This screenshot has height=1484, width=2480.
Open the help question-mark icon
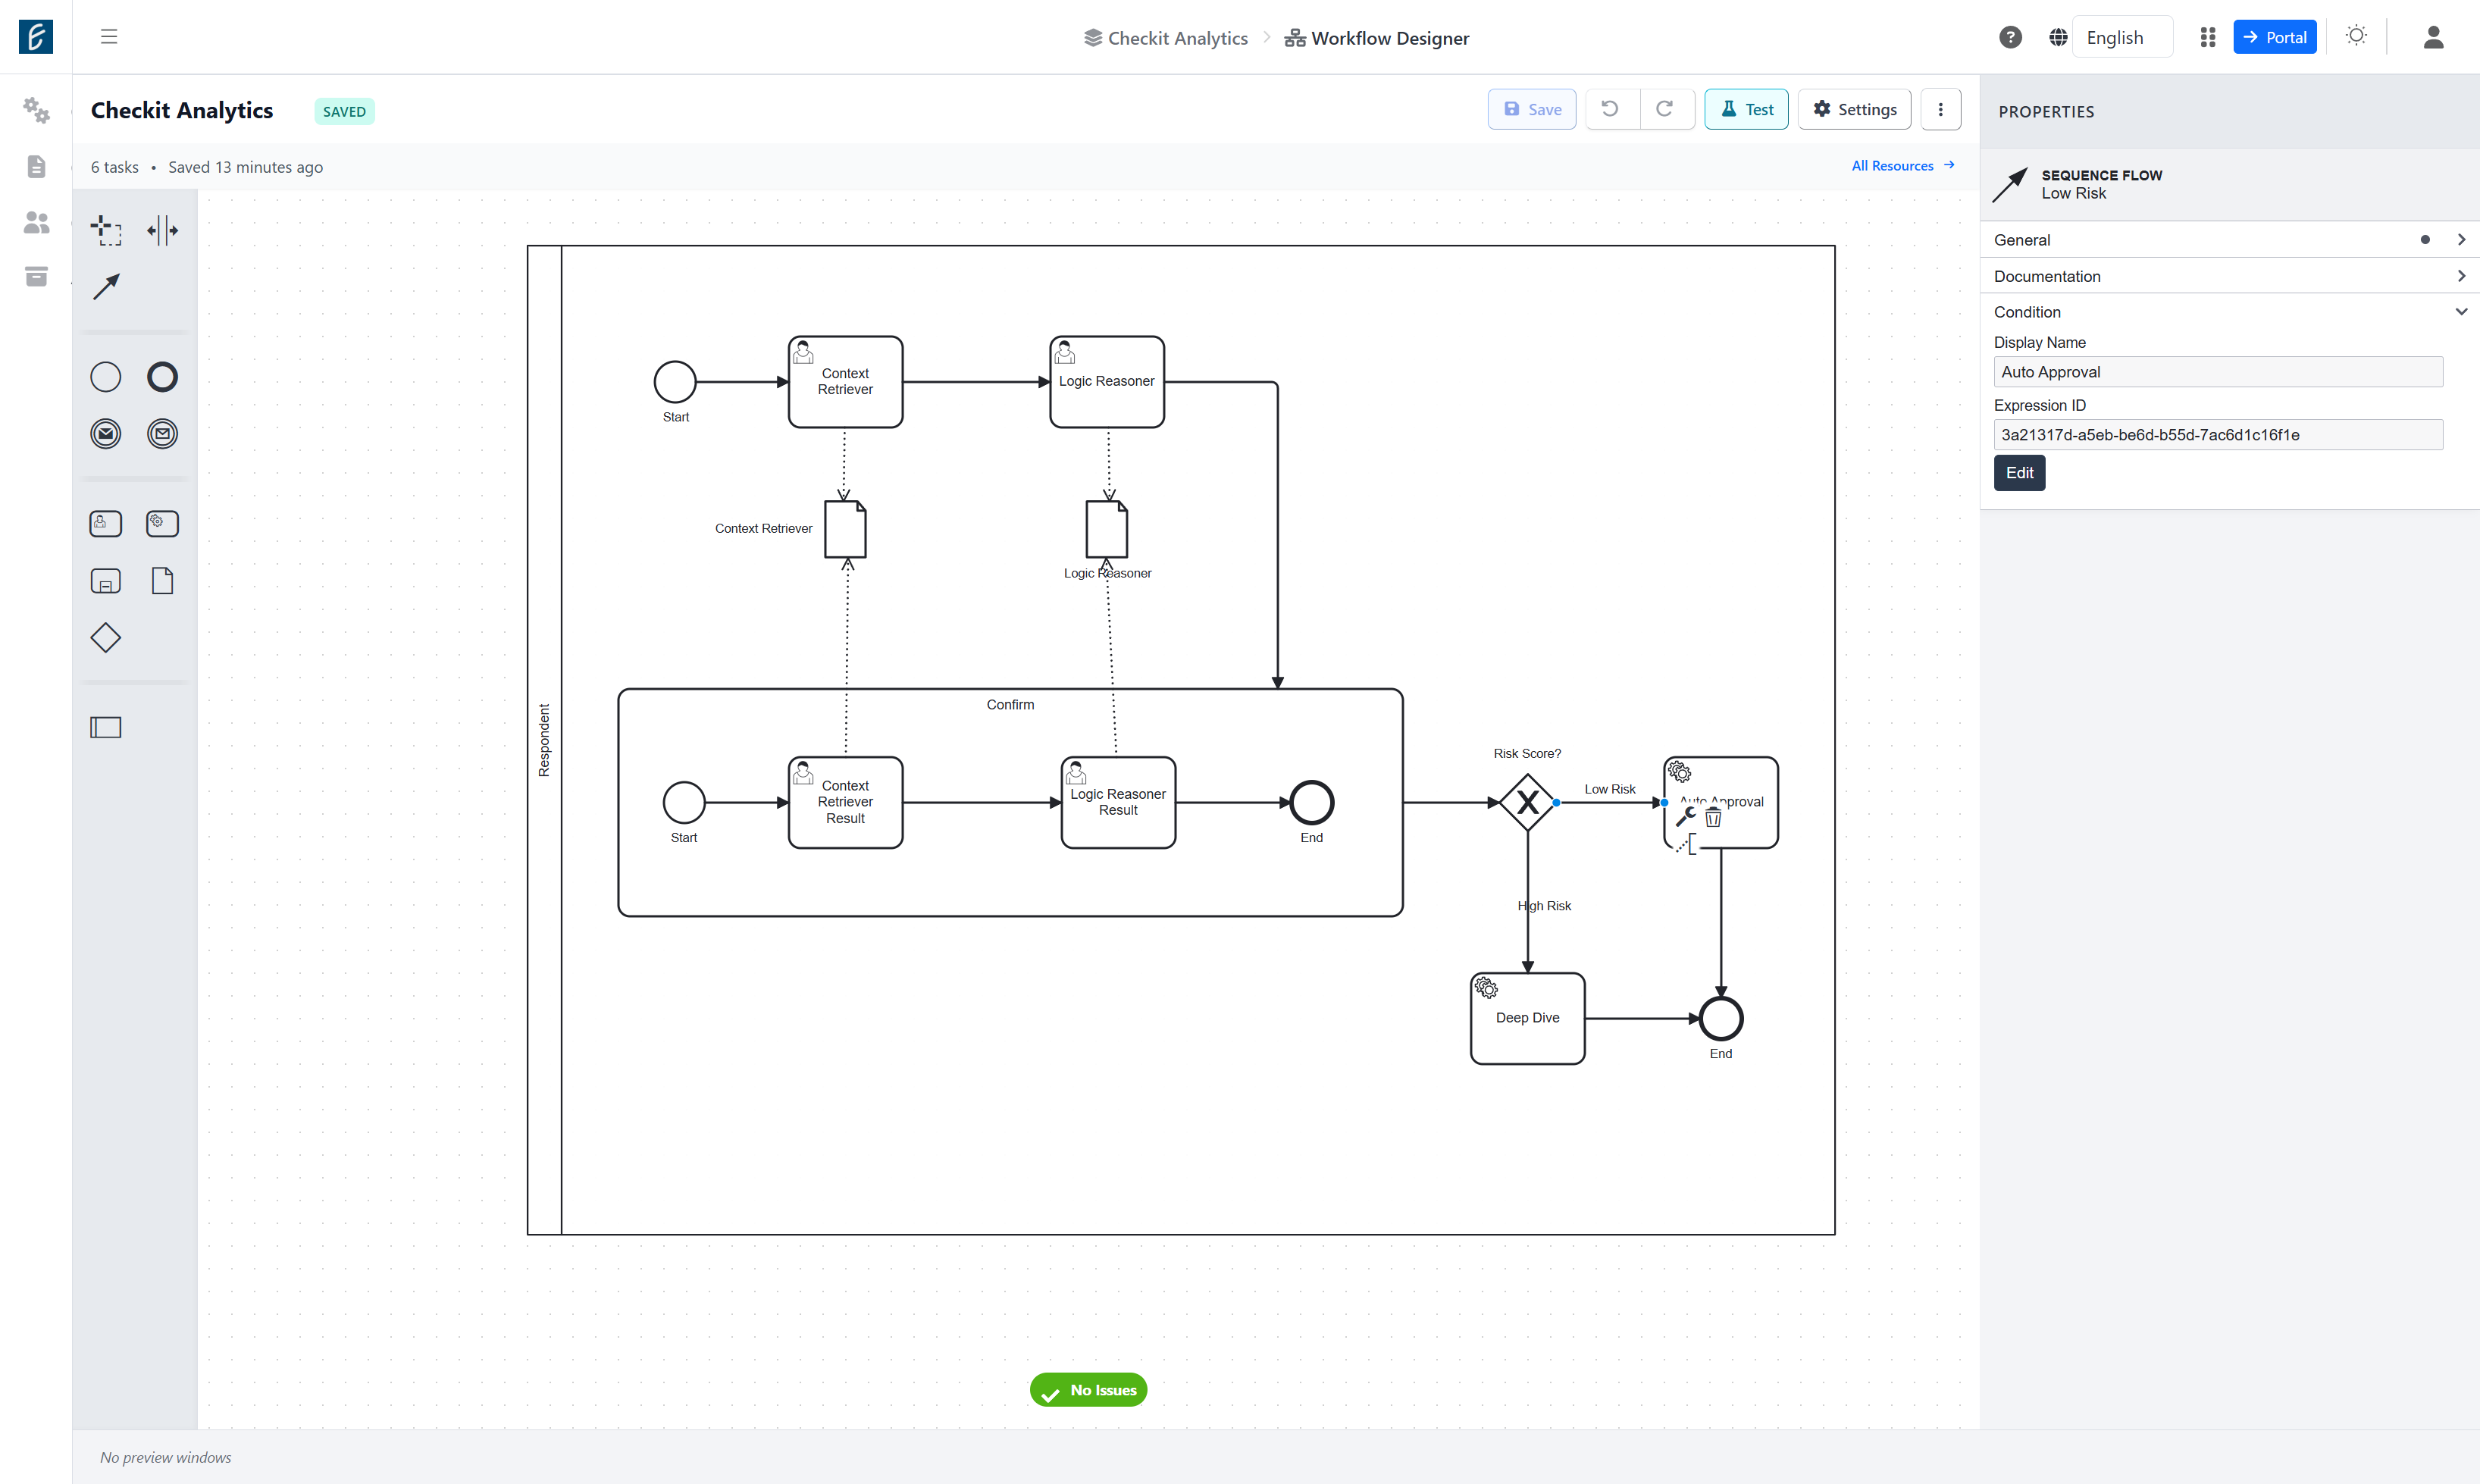2010,37
